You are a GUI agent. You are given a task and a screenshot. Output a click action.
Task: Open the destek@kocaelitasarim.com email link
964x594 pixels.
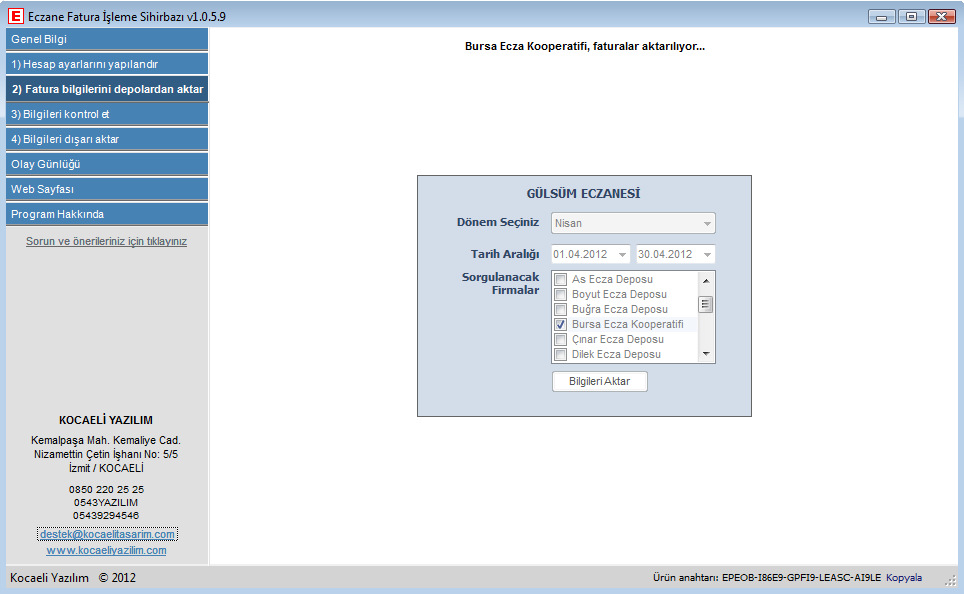107,534
